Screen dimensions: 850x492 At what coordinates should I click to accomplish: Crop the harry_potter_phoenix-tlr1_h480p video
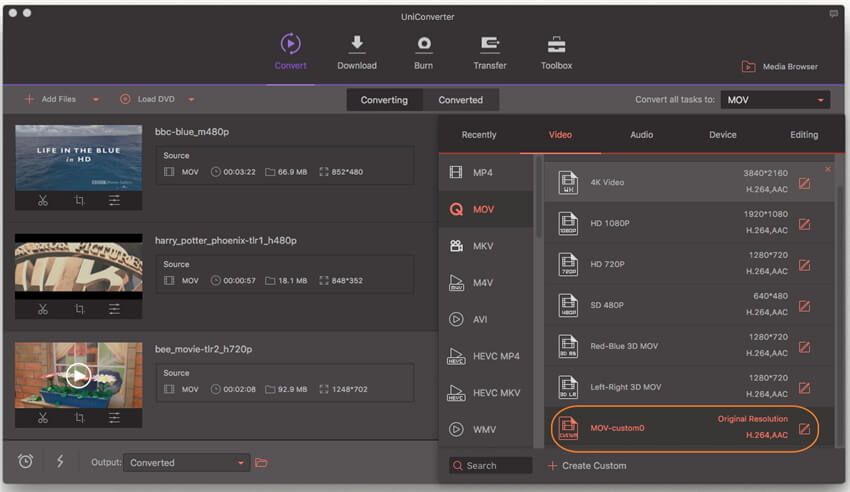pyautogui.click(x=79, y=309)
